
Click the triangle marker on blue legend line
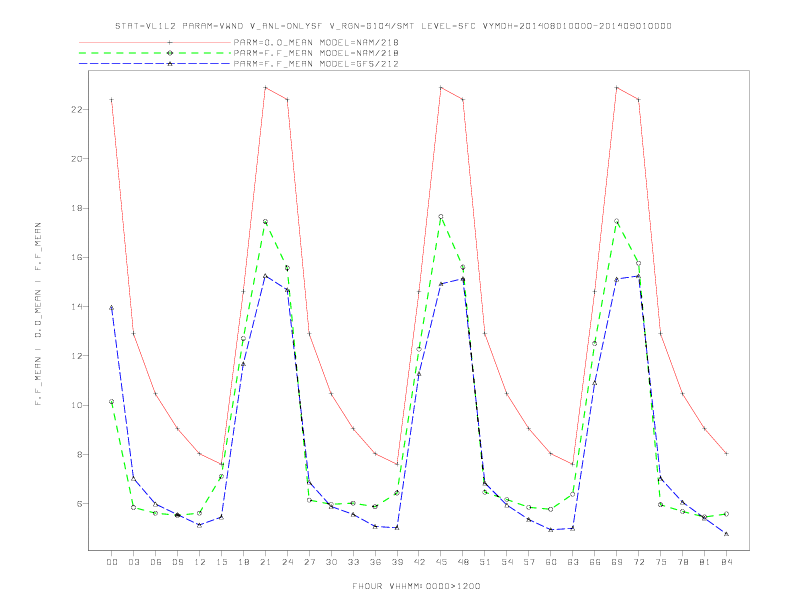[170, 64]
